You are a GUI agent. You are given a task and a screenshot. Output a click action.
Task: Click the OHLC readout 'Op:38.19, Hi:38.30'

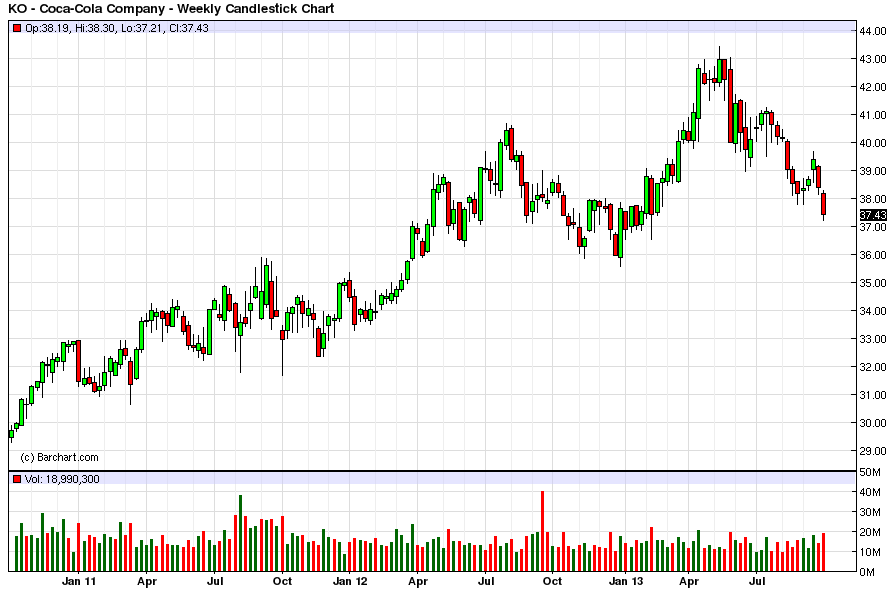click(70, 28)
